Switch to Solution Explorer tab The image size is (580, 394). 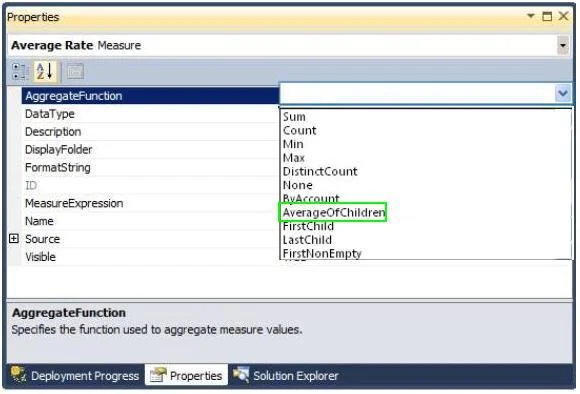286,375
